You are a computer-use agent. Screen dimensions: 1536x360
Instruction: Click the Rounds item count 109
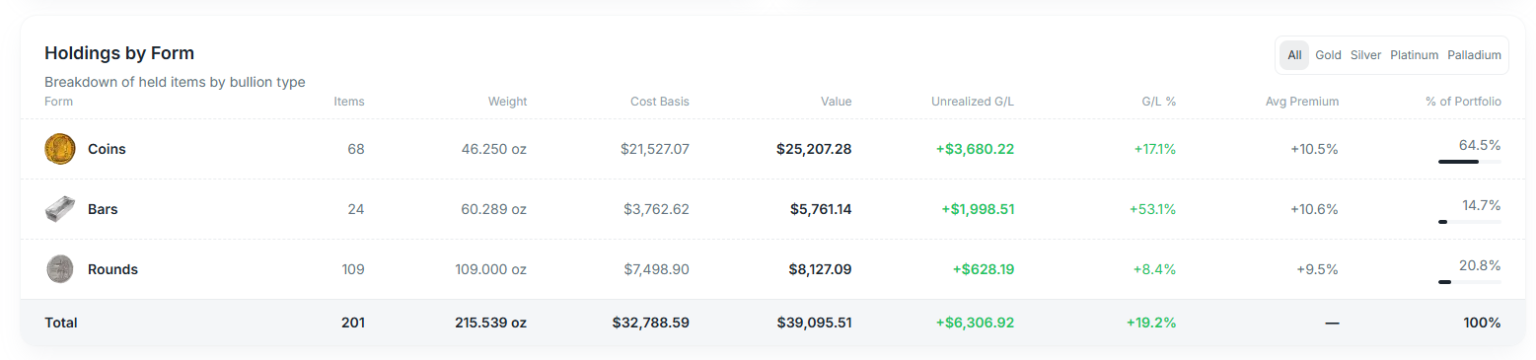[x=353, y=269]
